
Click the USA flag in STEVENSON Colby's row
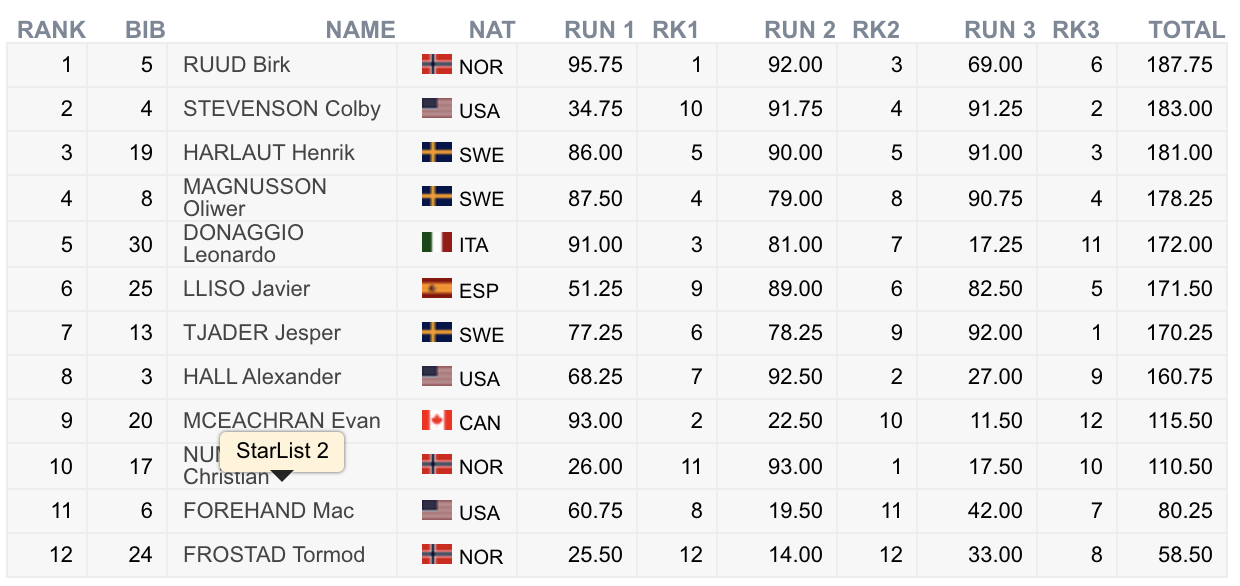(437, 108)
